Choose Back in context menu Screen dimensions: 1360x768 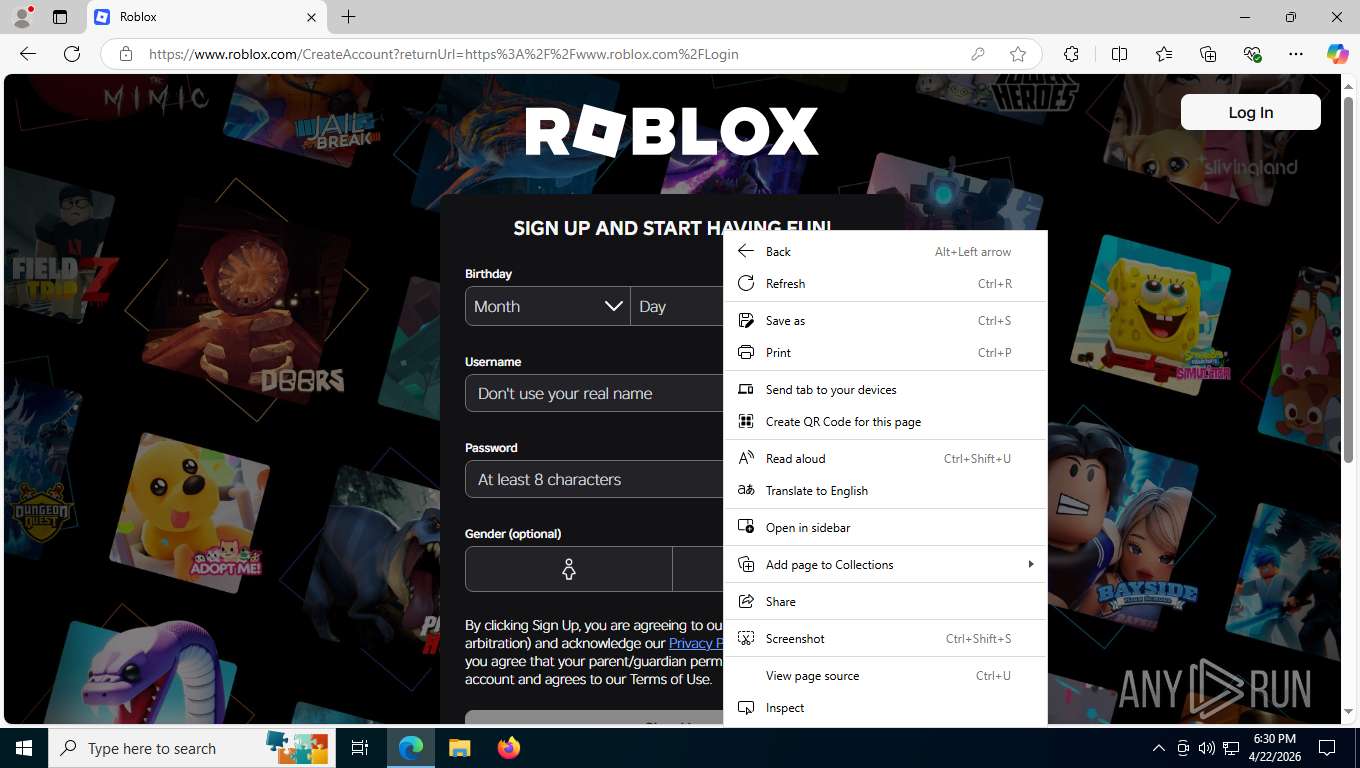point(885,251)
